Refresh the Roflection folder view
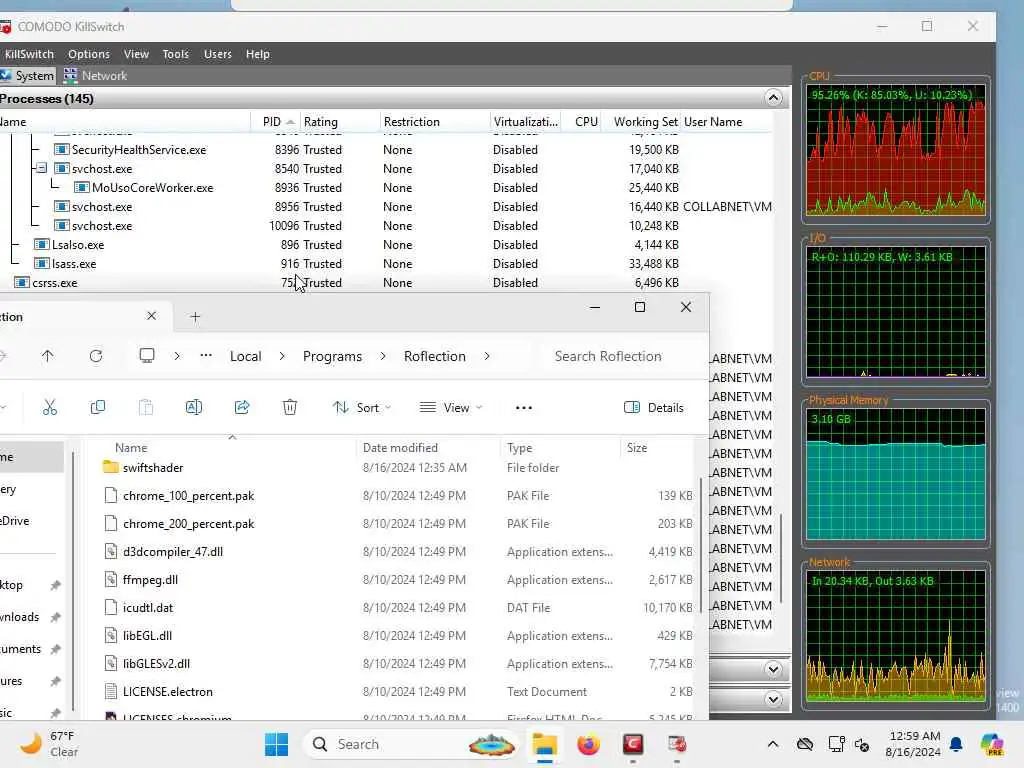 pos(96,356)
